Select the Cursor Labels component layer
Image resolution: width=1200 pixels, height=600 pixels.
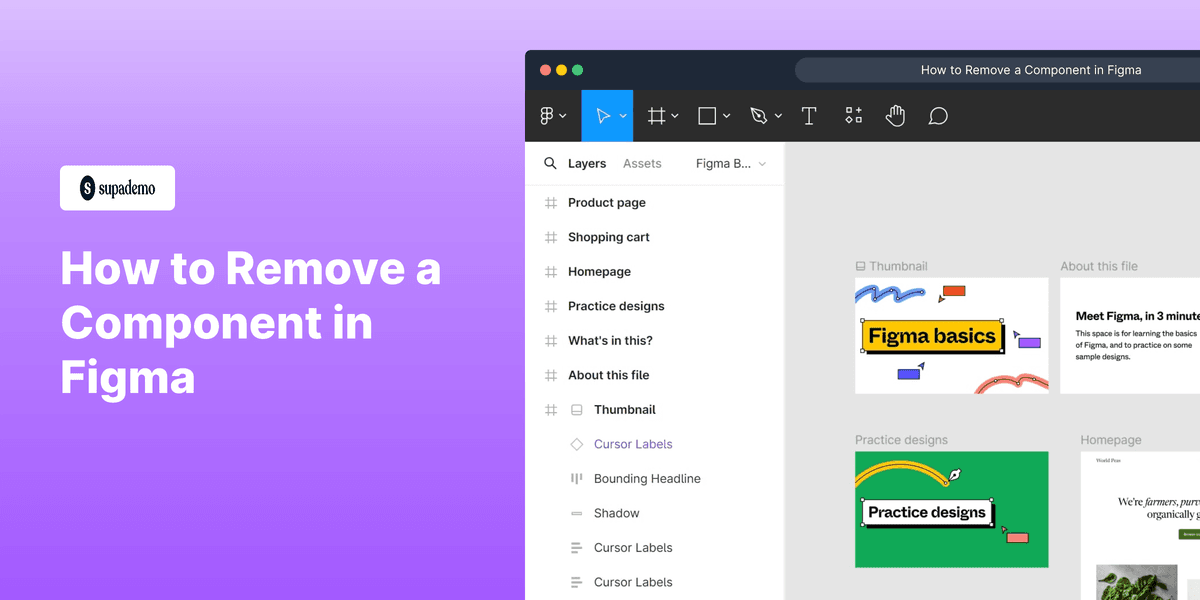pos(633,444)
